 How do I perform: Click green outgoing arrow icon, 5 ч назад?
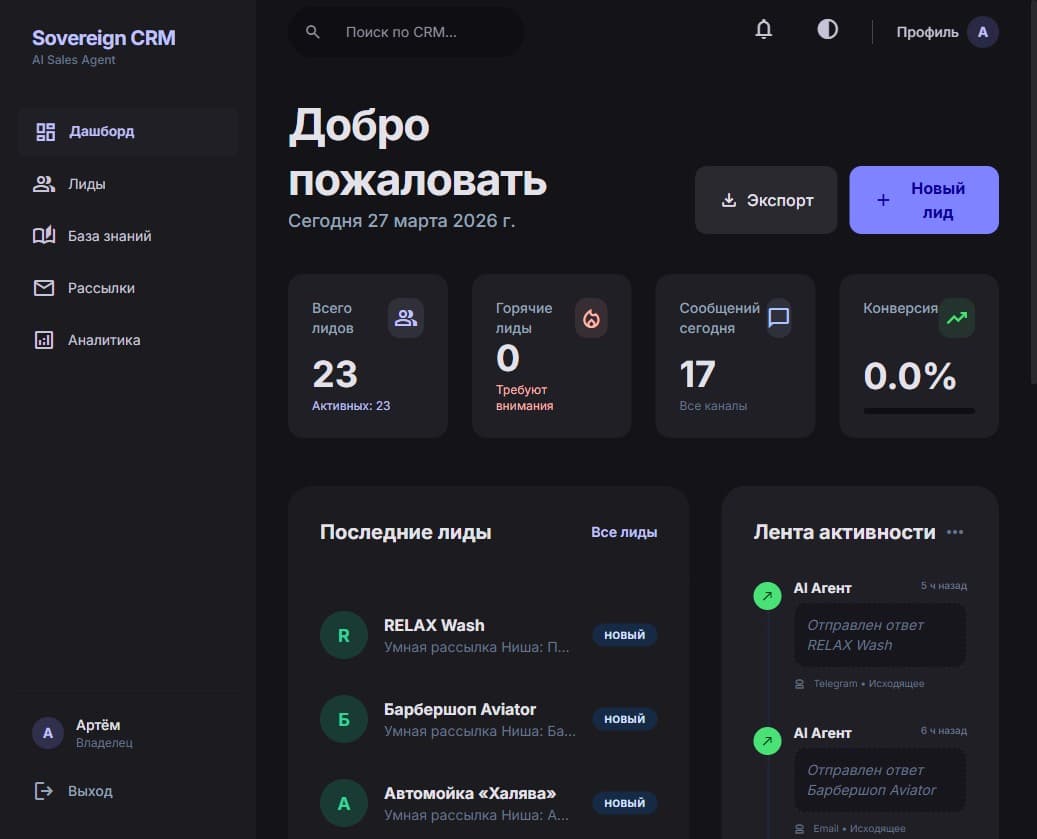767,596
